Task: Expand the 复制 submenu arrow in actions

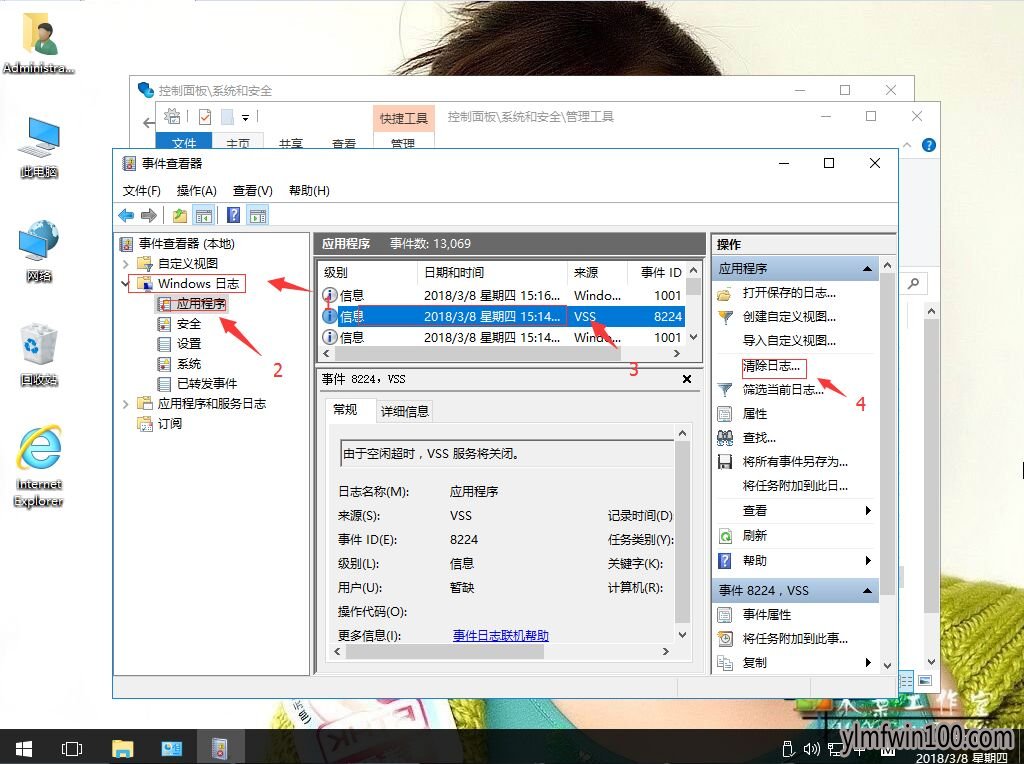Action: (x=868, y=662)
